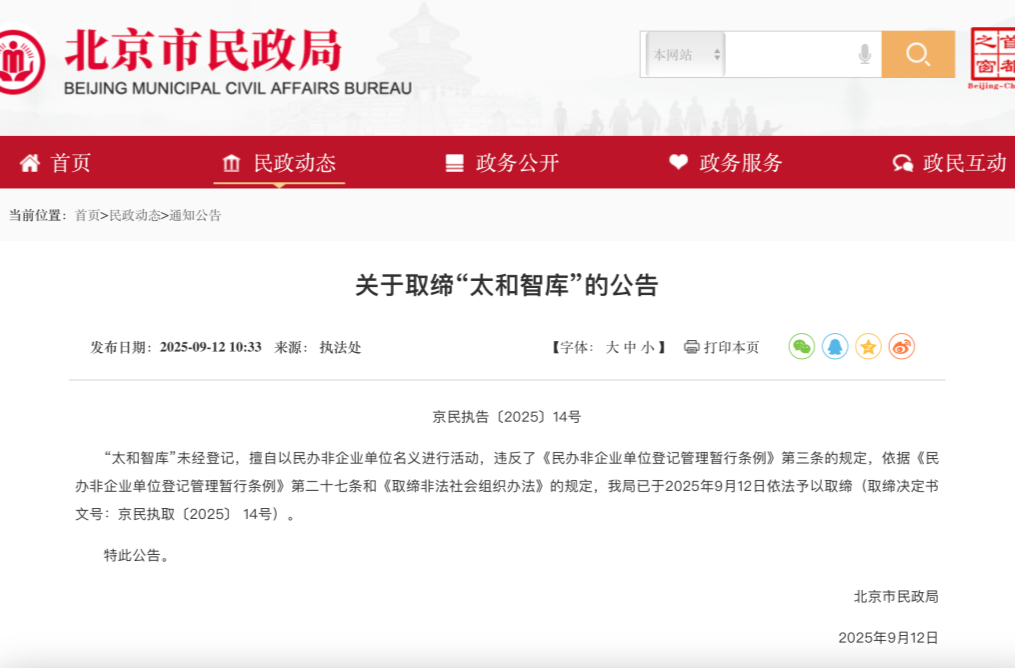
Task: Click the building icon beside 民政动态
Action: pyautogui.click(x=231, y=162)
